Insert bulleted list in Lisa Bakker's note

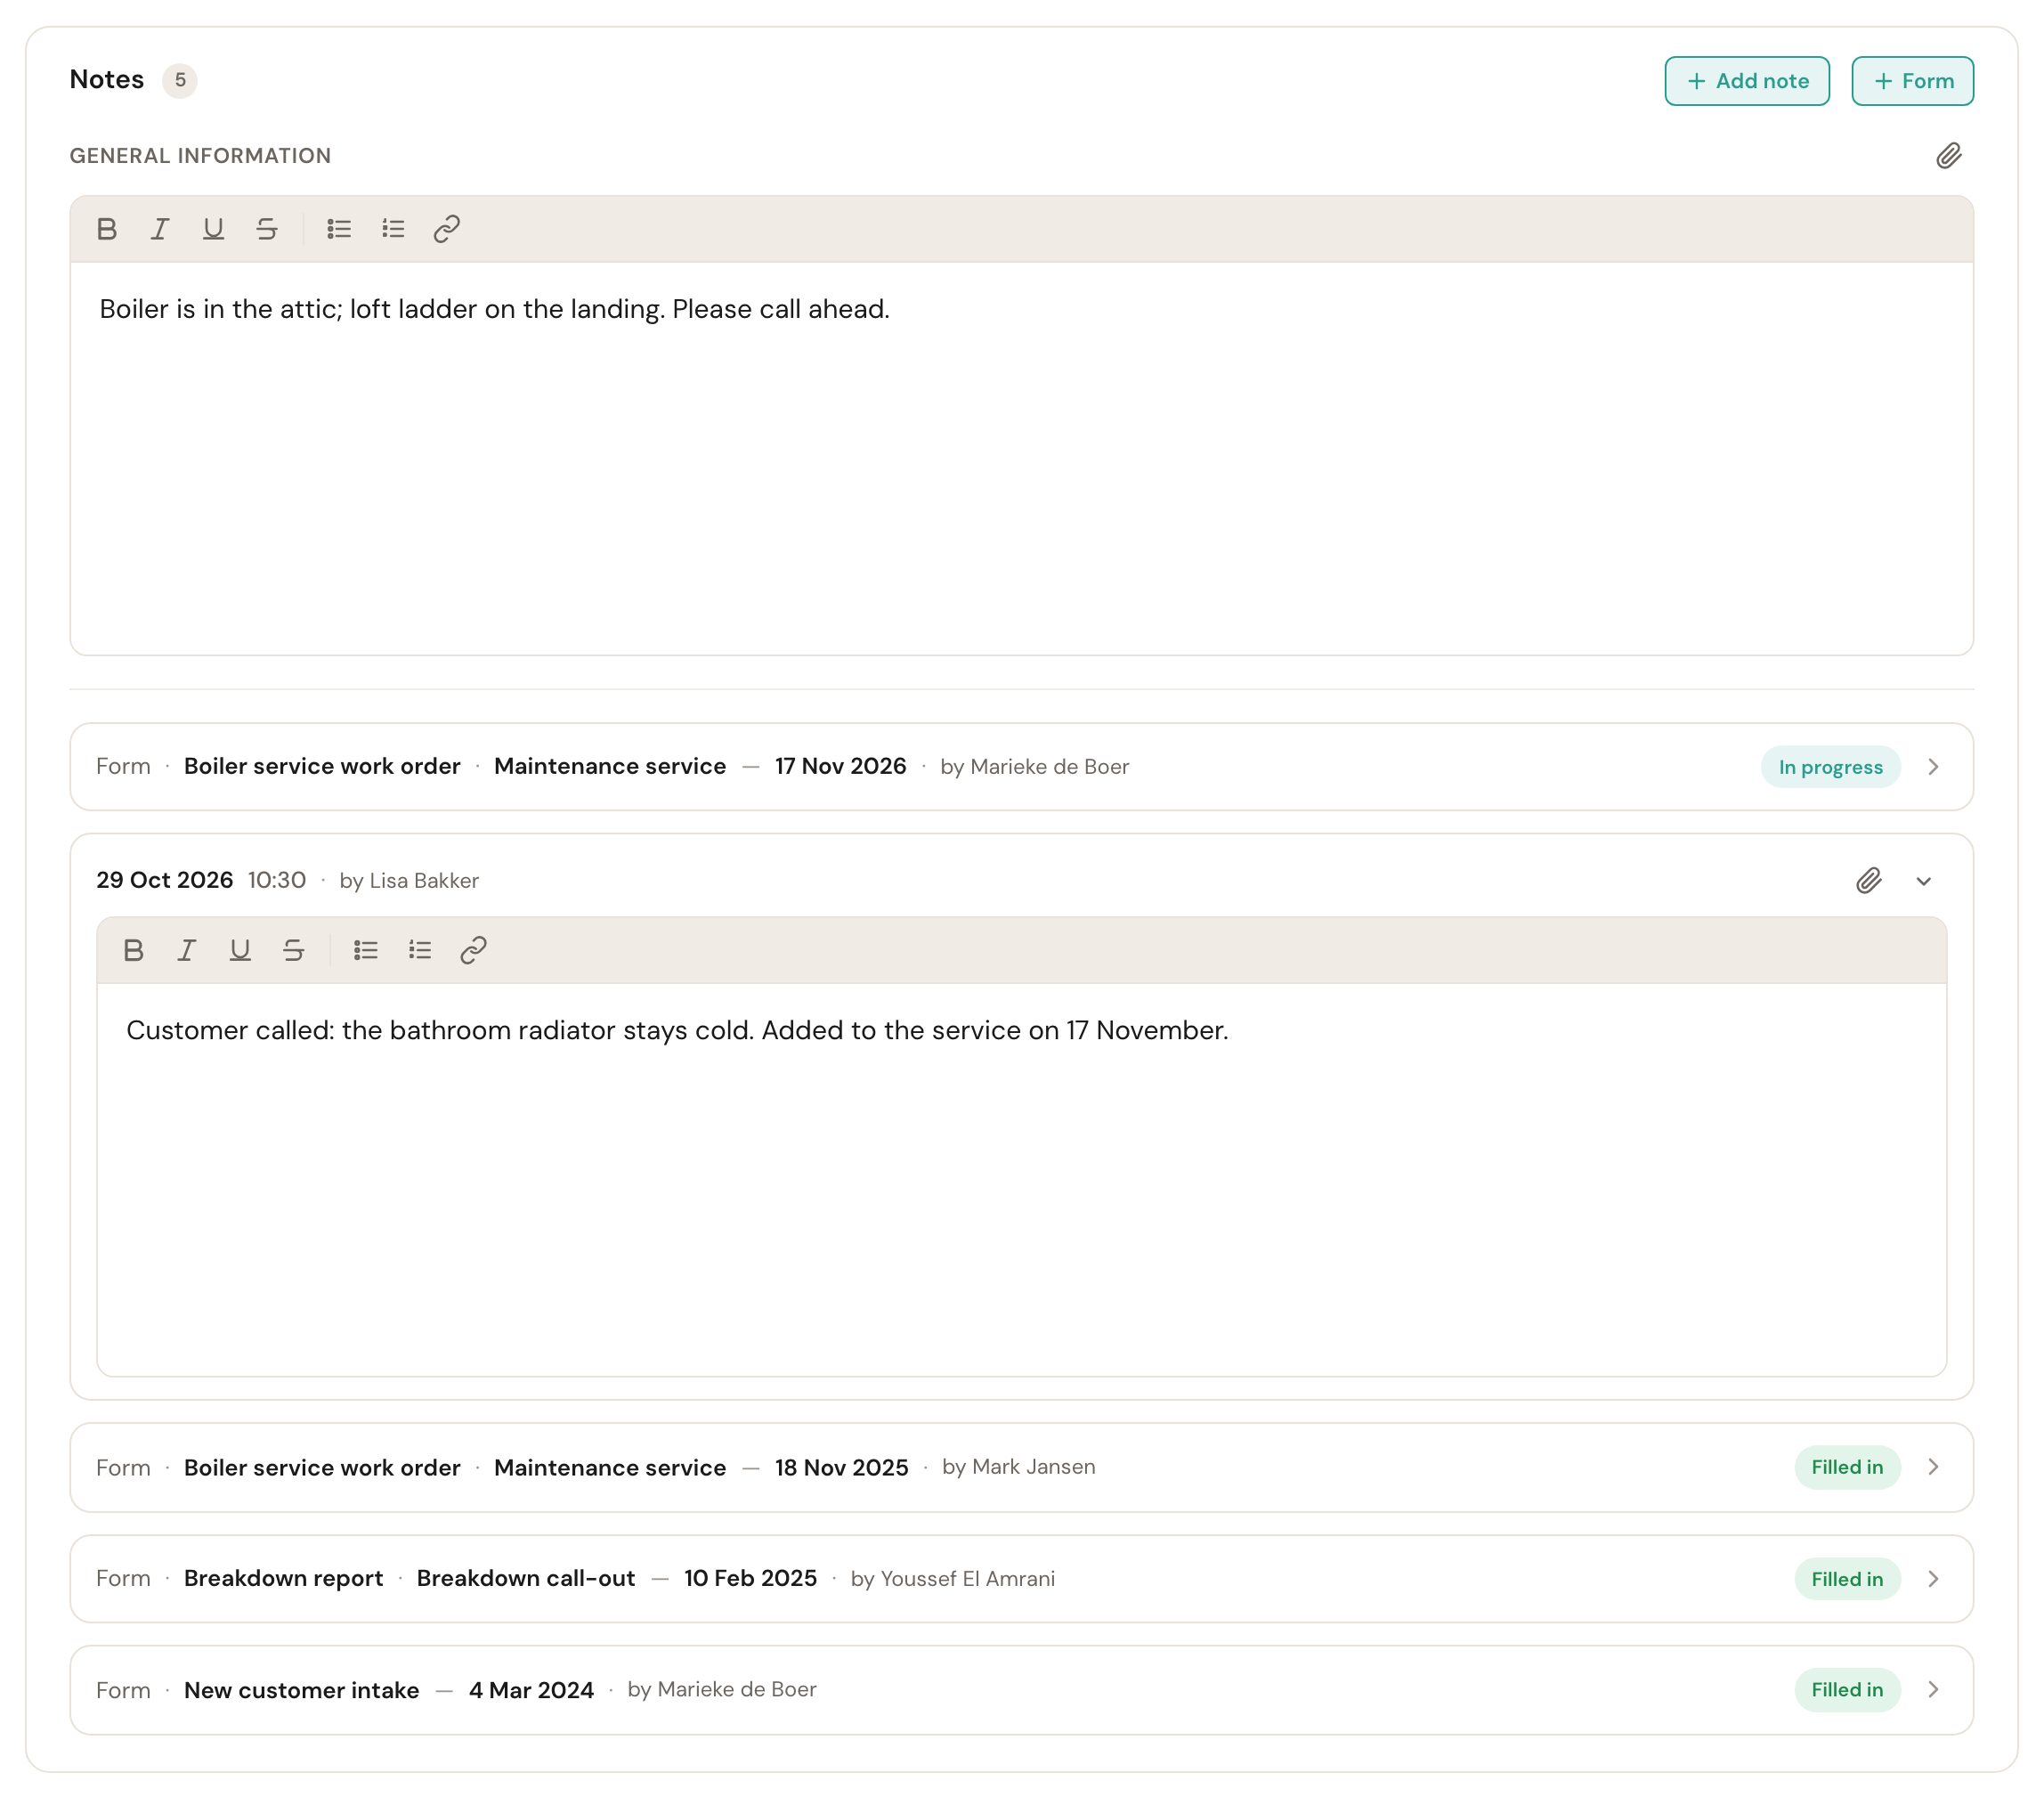coord(366,950)
